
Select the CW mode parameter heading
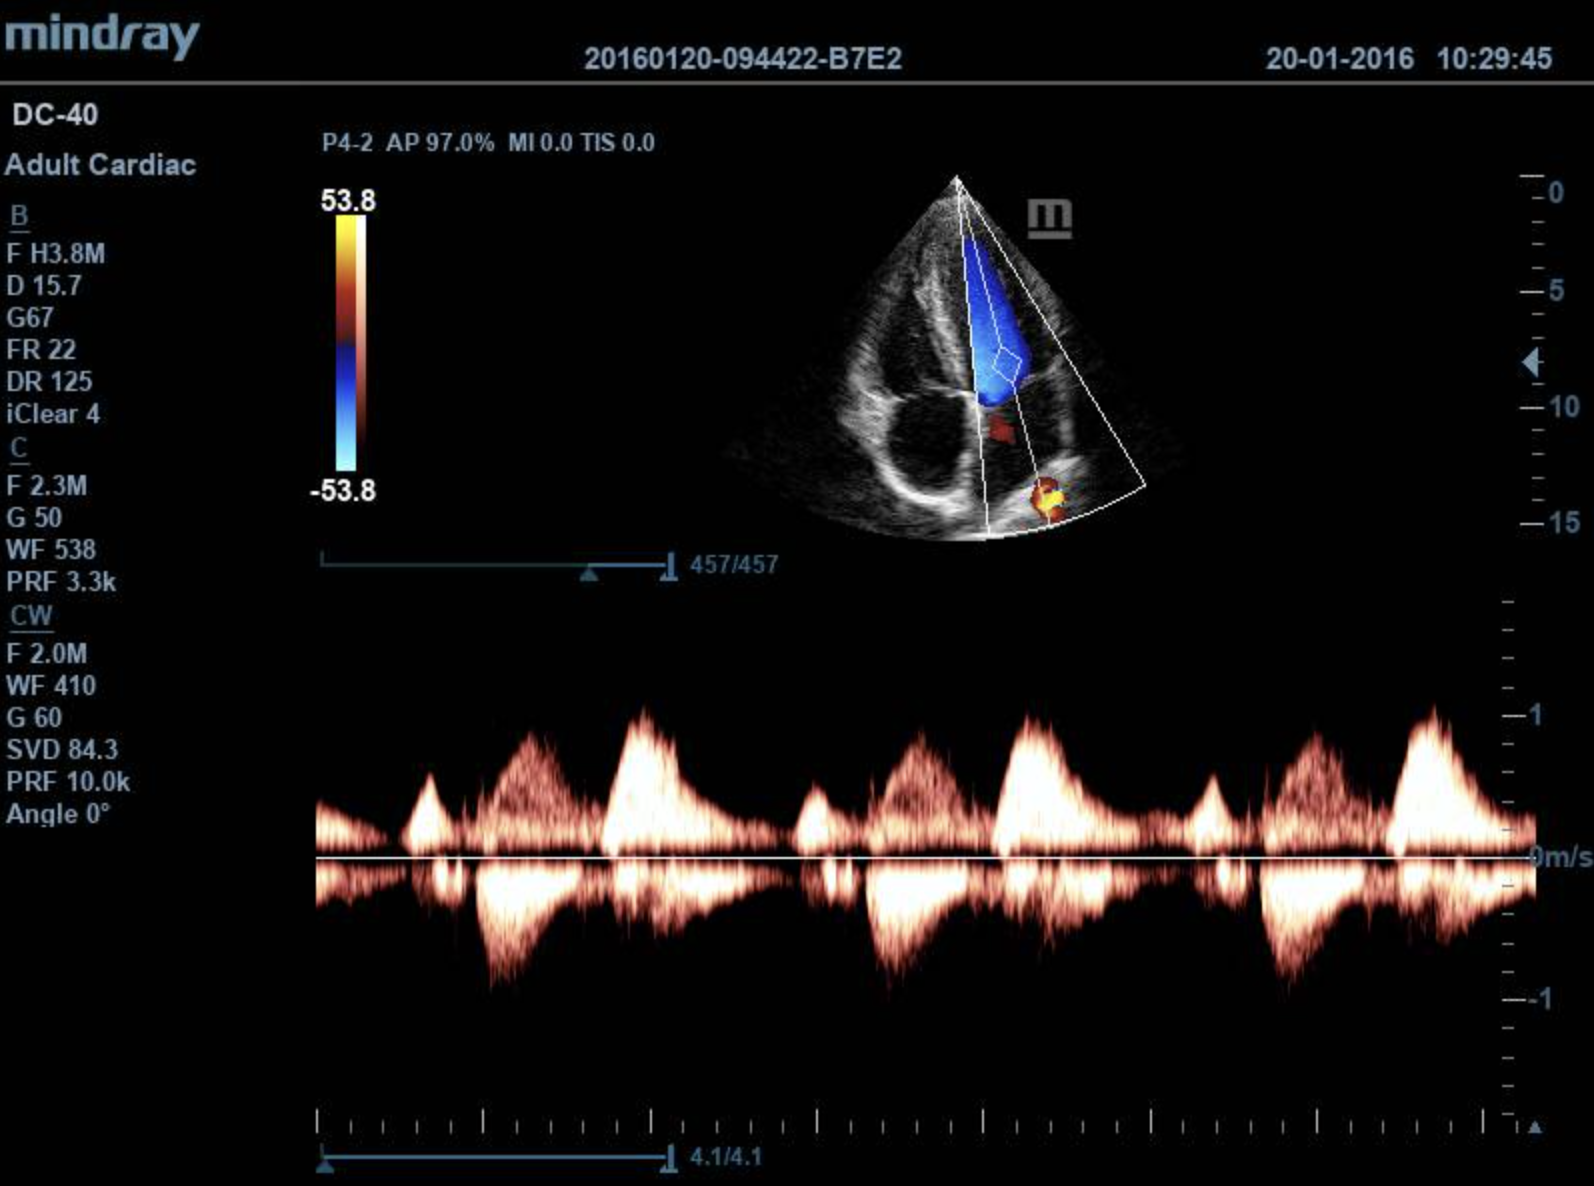tap(31, 616)
